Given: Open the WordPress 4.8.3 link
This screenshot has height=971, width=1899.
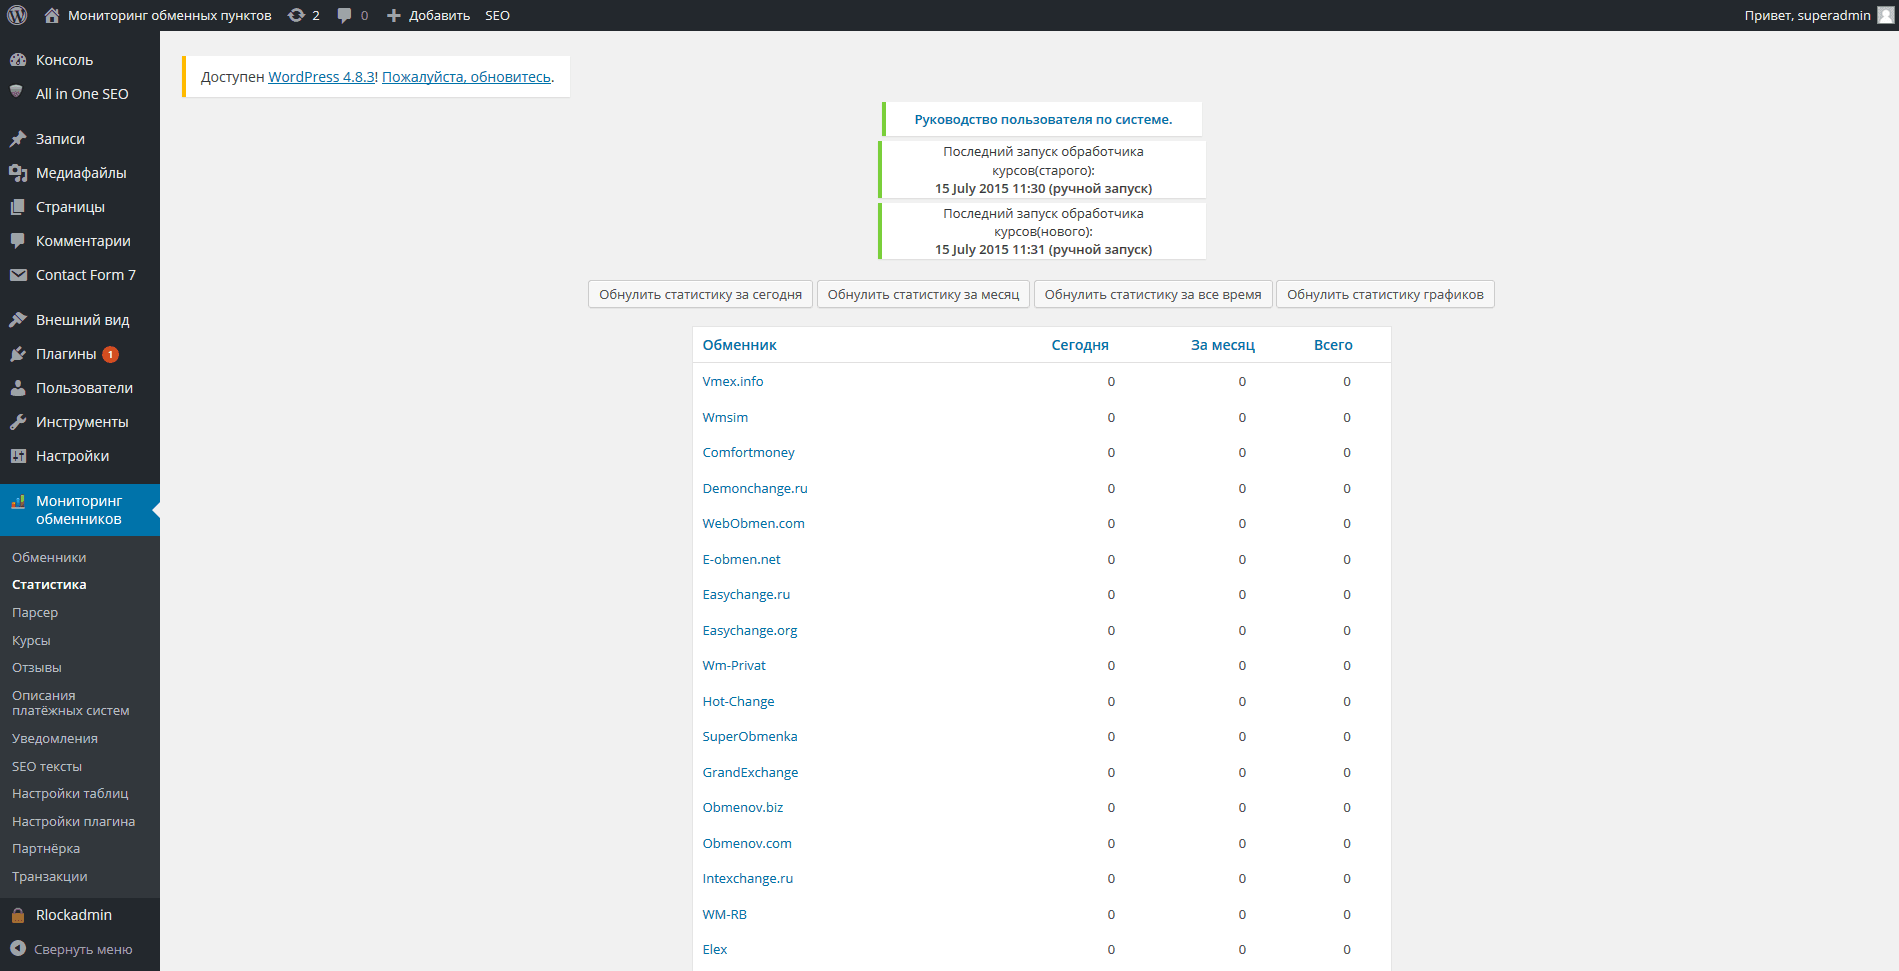Looking at the screenshot, I should point(321,77).
